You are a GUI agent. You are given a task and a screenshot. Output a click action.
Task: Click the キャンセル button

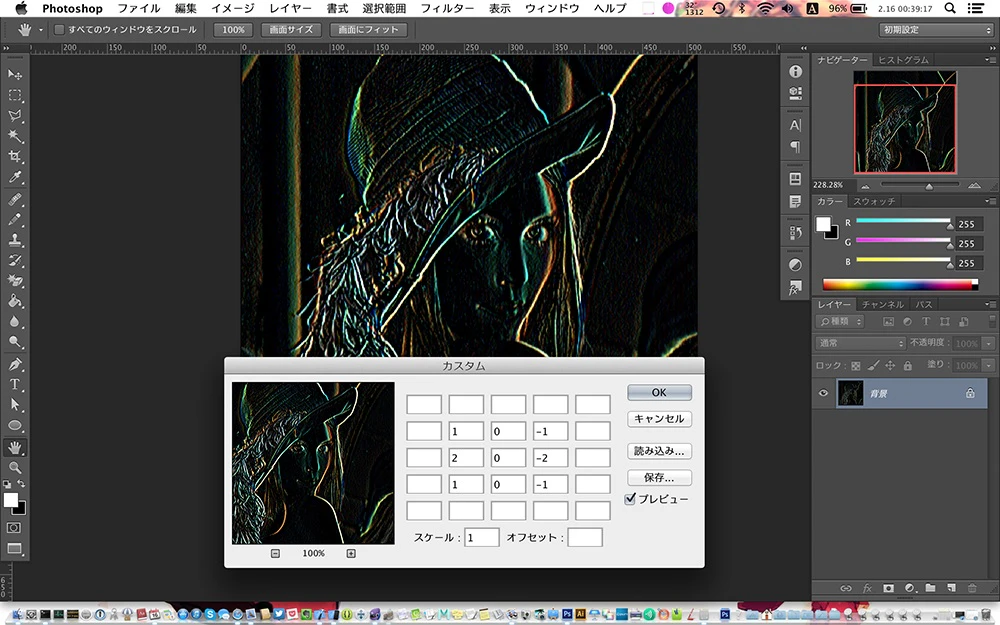click(x=659, y=419)
